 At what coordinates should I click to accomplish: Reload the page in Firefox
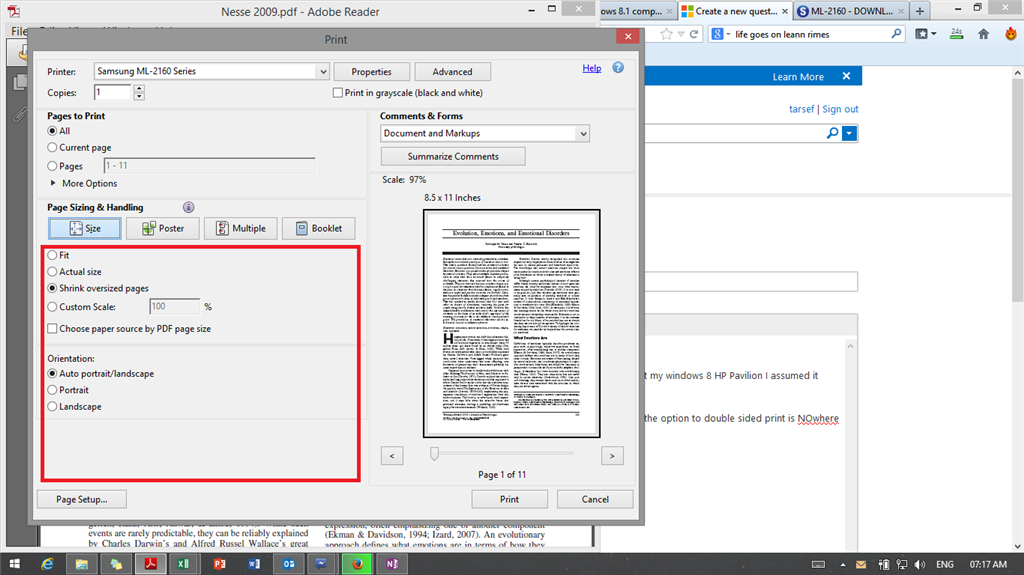tap(694, 34)
